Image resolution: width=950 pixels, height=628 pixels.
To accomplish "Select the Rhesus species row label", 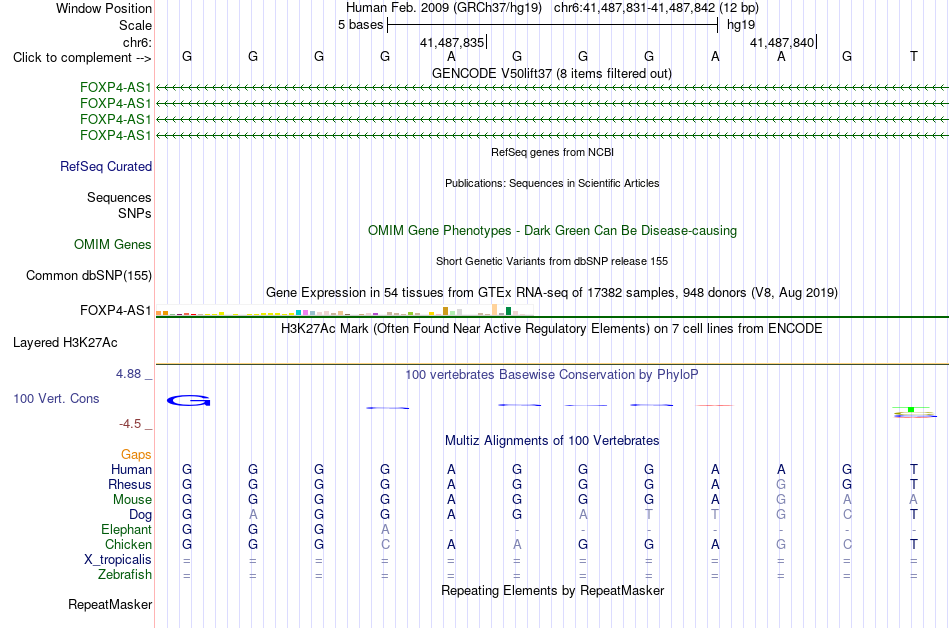I will pyautogui.click(x=130, y=484).
